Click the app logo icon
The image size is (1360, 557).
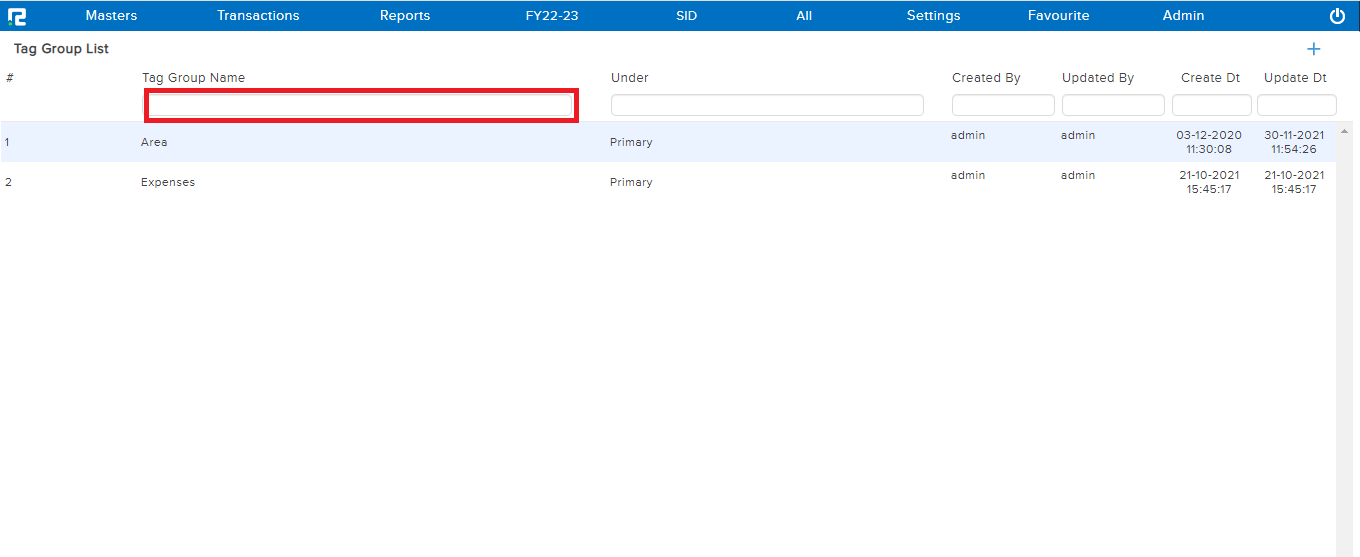click(17, 16)
